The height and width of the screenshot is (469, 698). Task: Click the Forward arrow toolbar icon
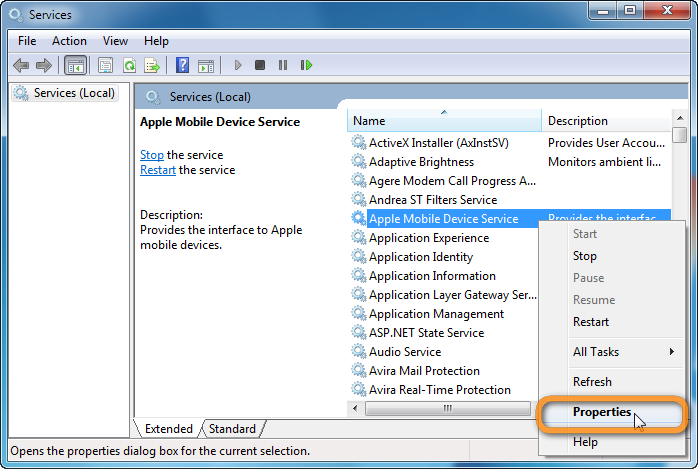click(x=44, y=65)
